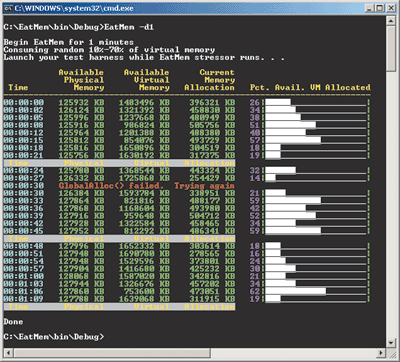Click the cmd.exe title bar icon
Image resolution: width=400 pixels, height=362 pixels.
pos(8,8)
